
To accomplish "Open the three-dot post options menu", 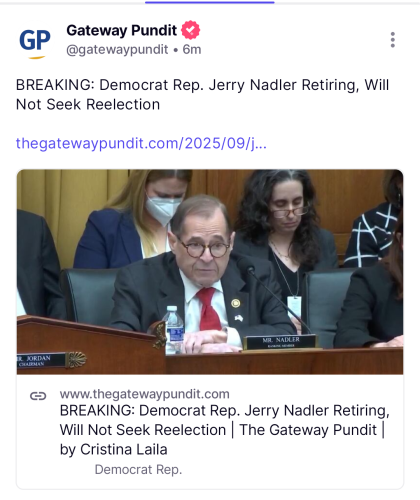I will coord(393,40).
